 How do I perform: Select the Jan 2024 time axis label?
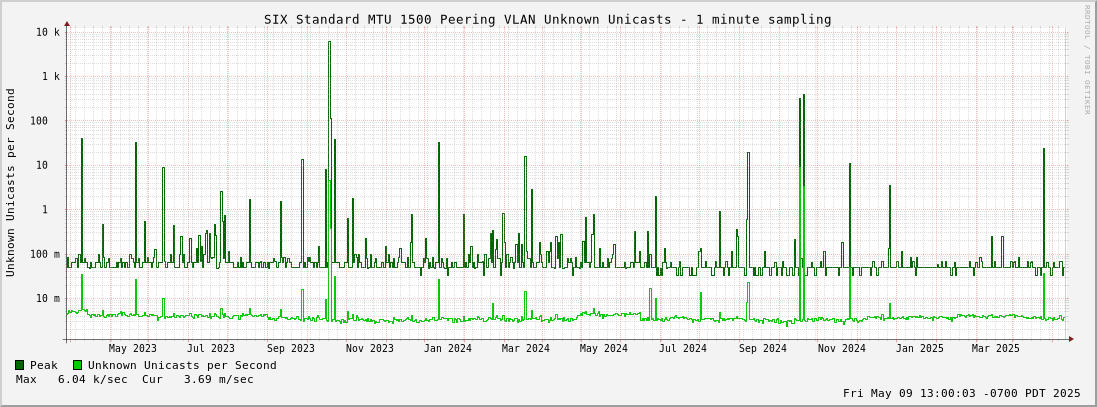[x=447, y=349]
